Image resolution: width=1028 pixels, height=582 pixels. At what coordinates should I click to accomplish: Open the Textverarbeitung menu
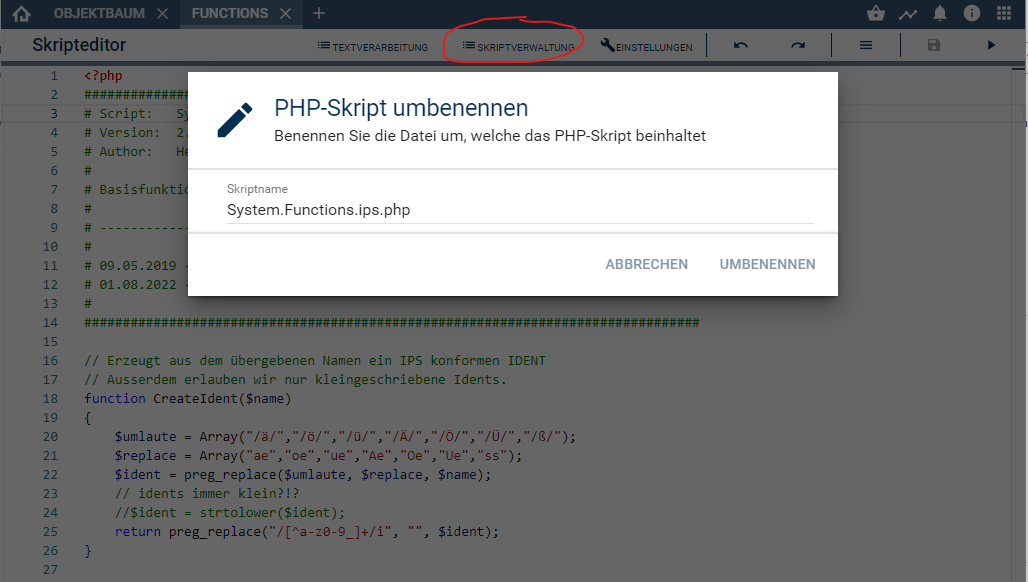(x=372, y=47)
